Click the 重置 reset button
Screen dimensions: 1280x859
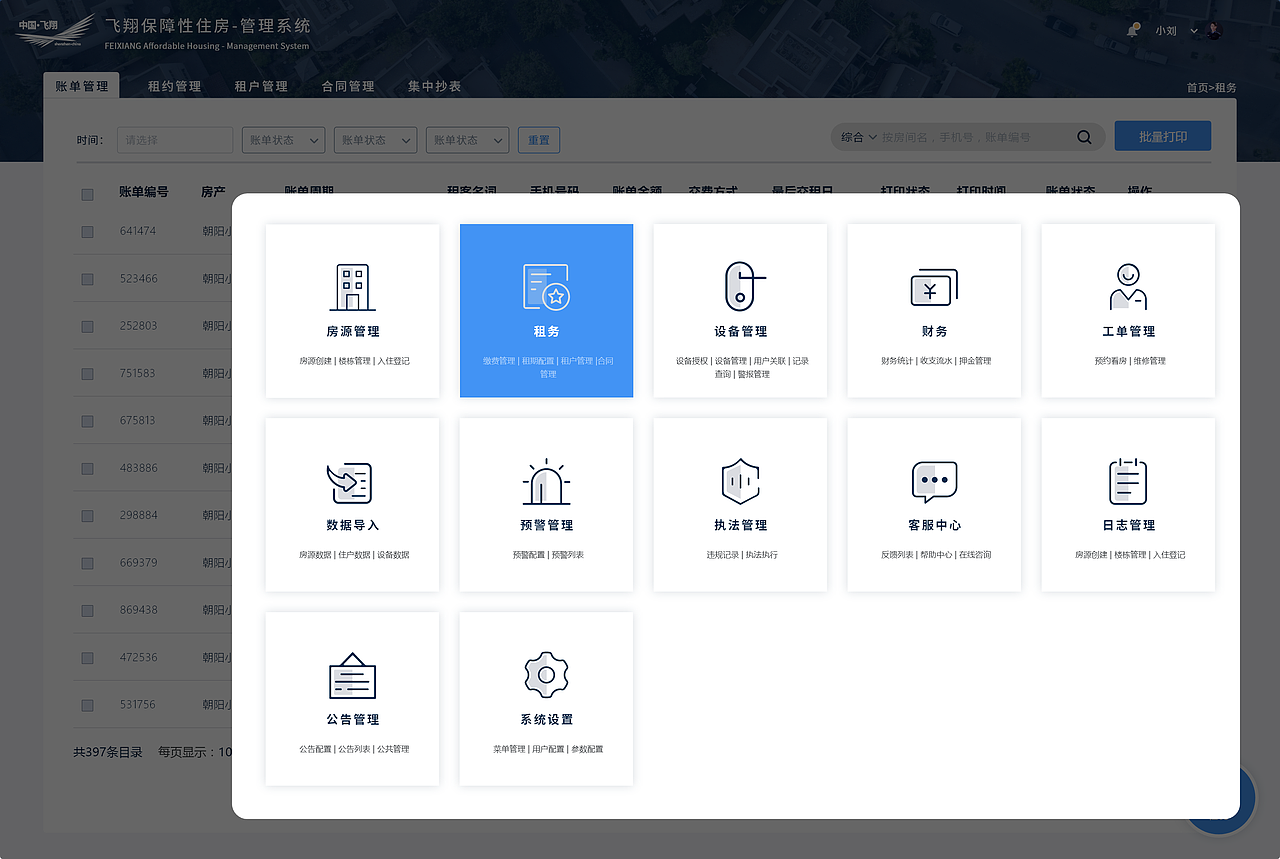pos(539,140)
